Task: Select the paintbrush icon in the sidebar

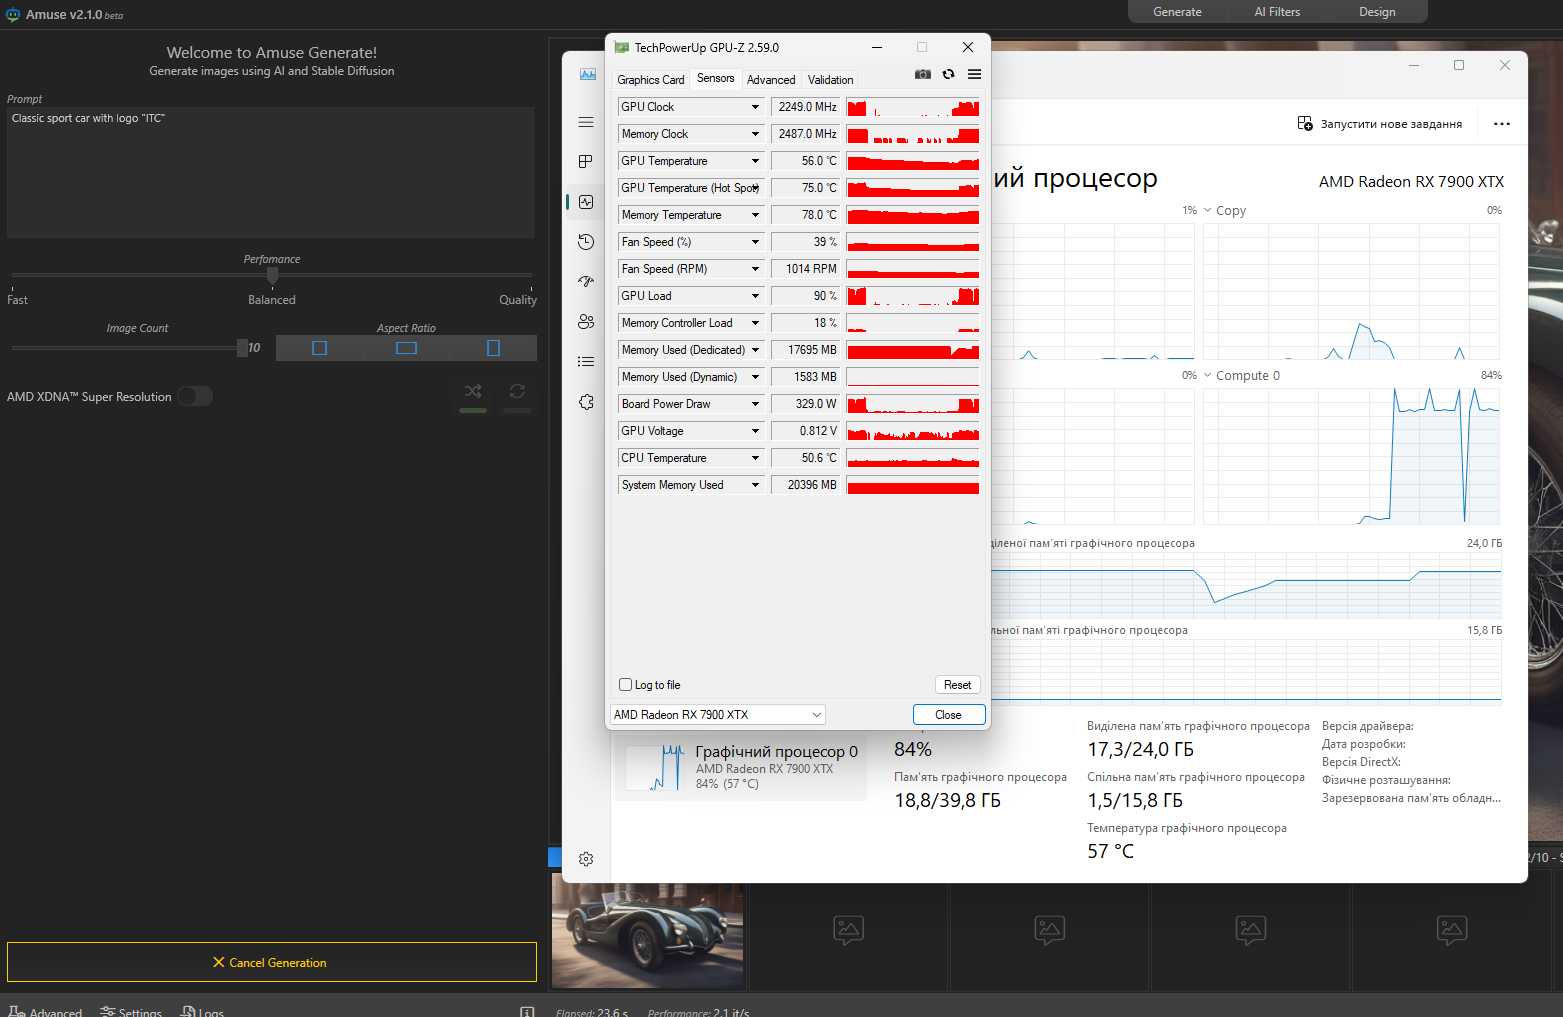Action: click(x=586, y=281)
